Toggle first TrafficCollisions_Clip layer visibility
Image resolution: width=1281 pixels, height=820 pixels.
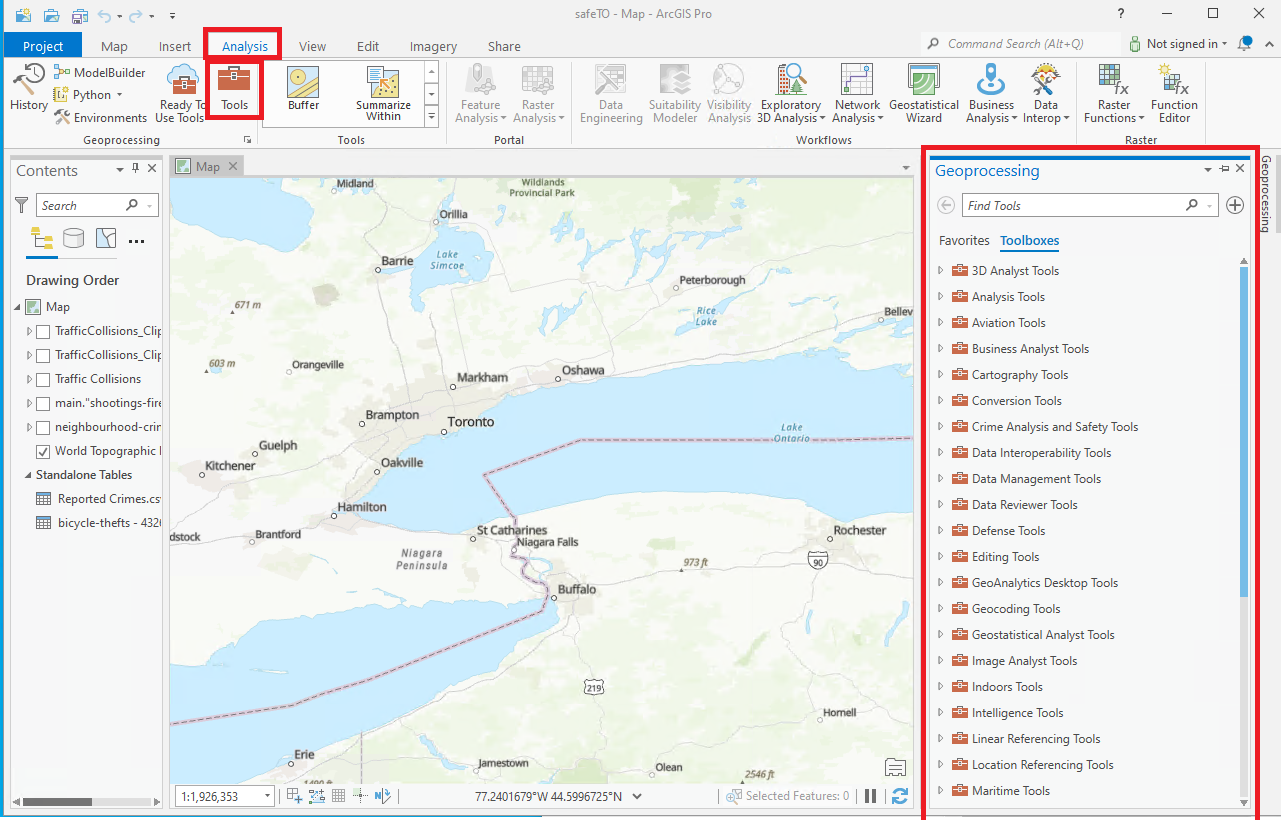(43, 331)
